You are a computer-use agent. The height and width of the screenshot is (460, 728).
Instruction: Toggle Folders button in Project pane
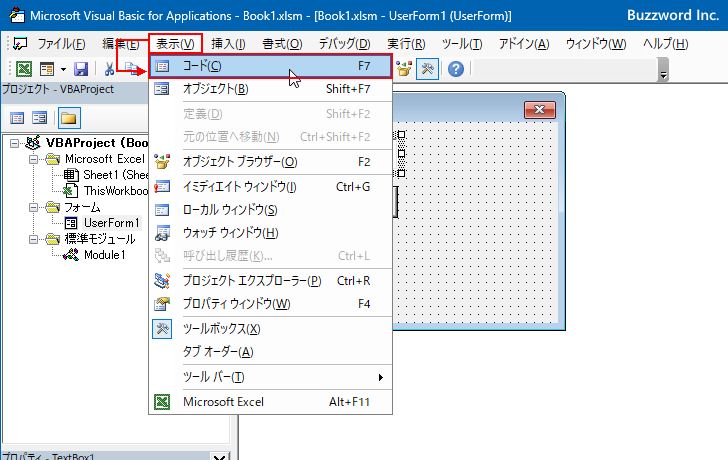(x=69, y=118)
